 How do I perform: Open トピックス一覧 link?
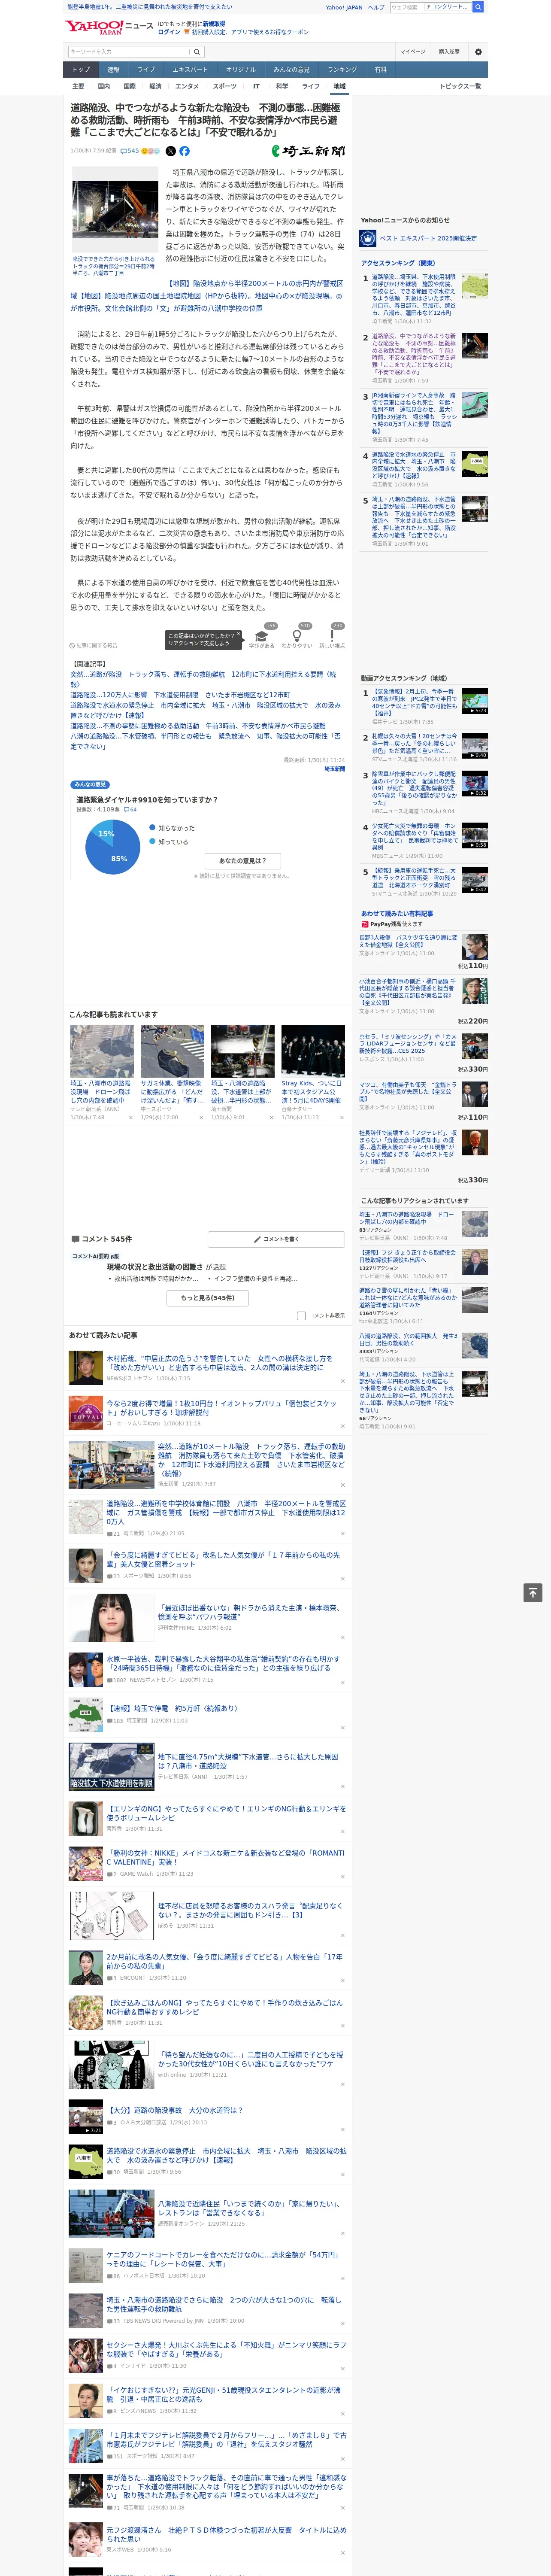click(460, 86)
